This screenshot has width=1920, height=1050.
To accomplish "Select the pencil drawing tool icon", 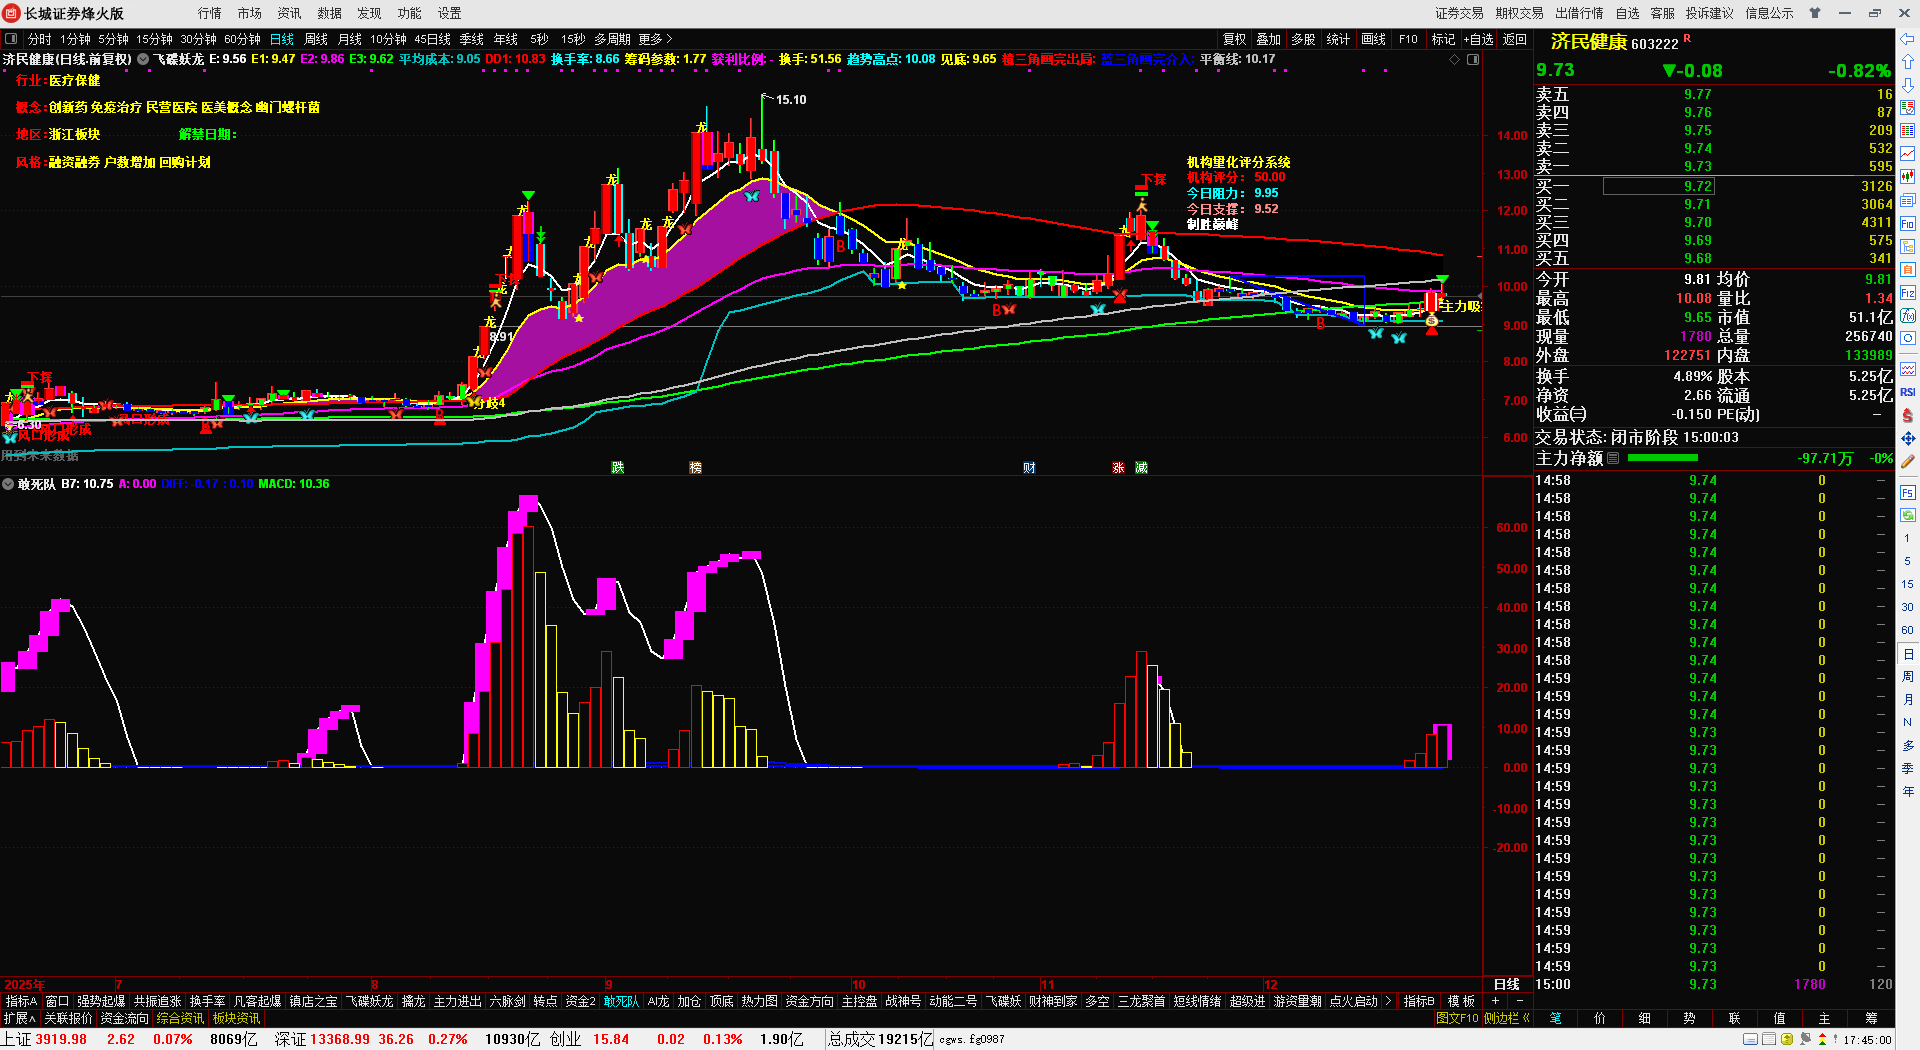I will click(x=1908, y=461).
